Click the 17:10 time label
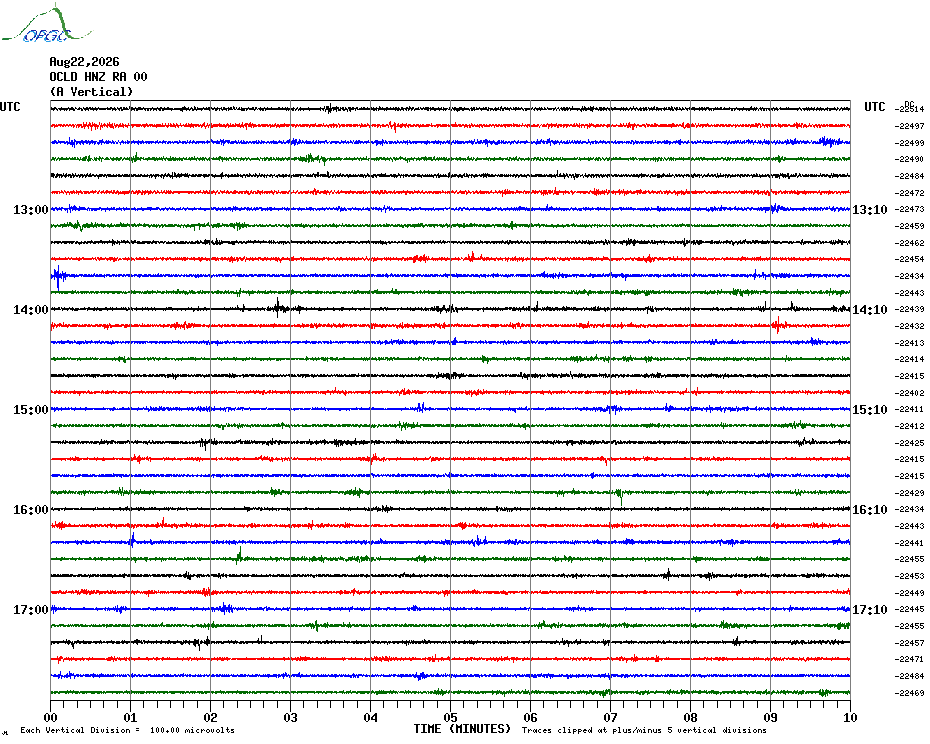Screen dimensions: 930x744 tap(870, 610)
